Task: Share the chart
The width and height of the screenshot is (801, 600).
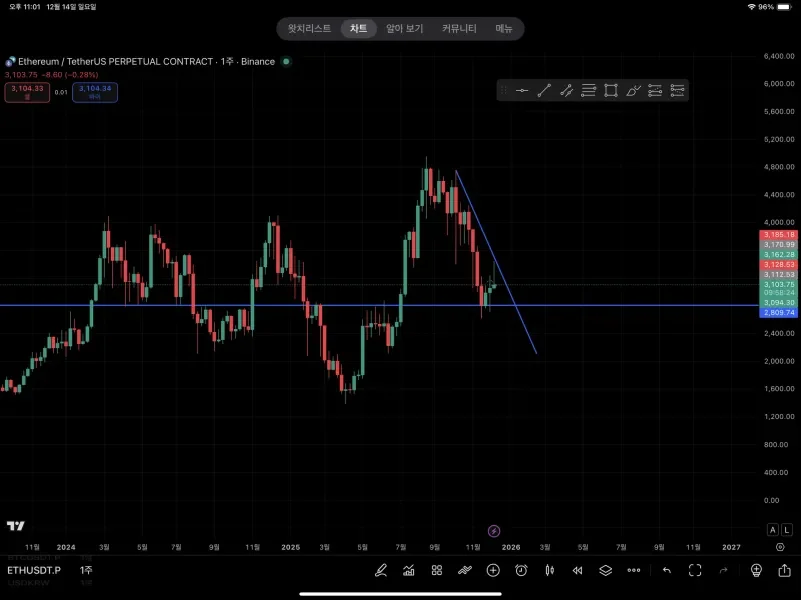Action: [x=785, y=570]
